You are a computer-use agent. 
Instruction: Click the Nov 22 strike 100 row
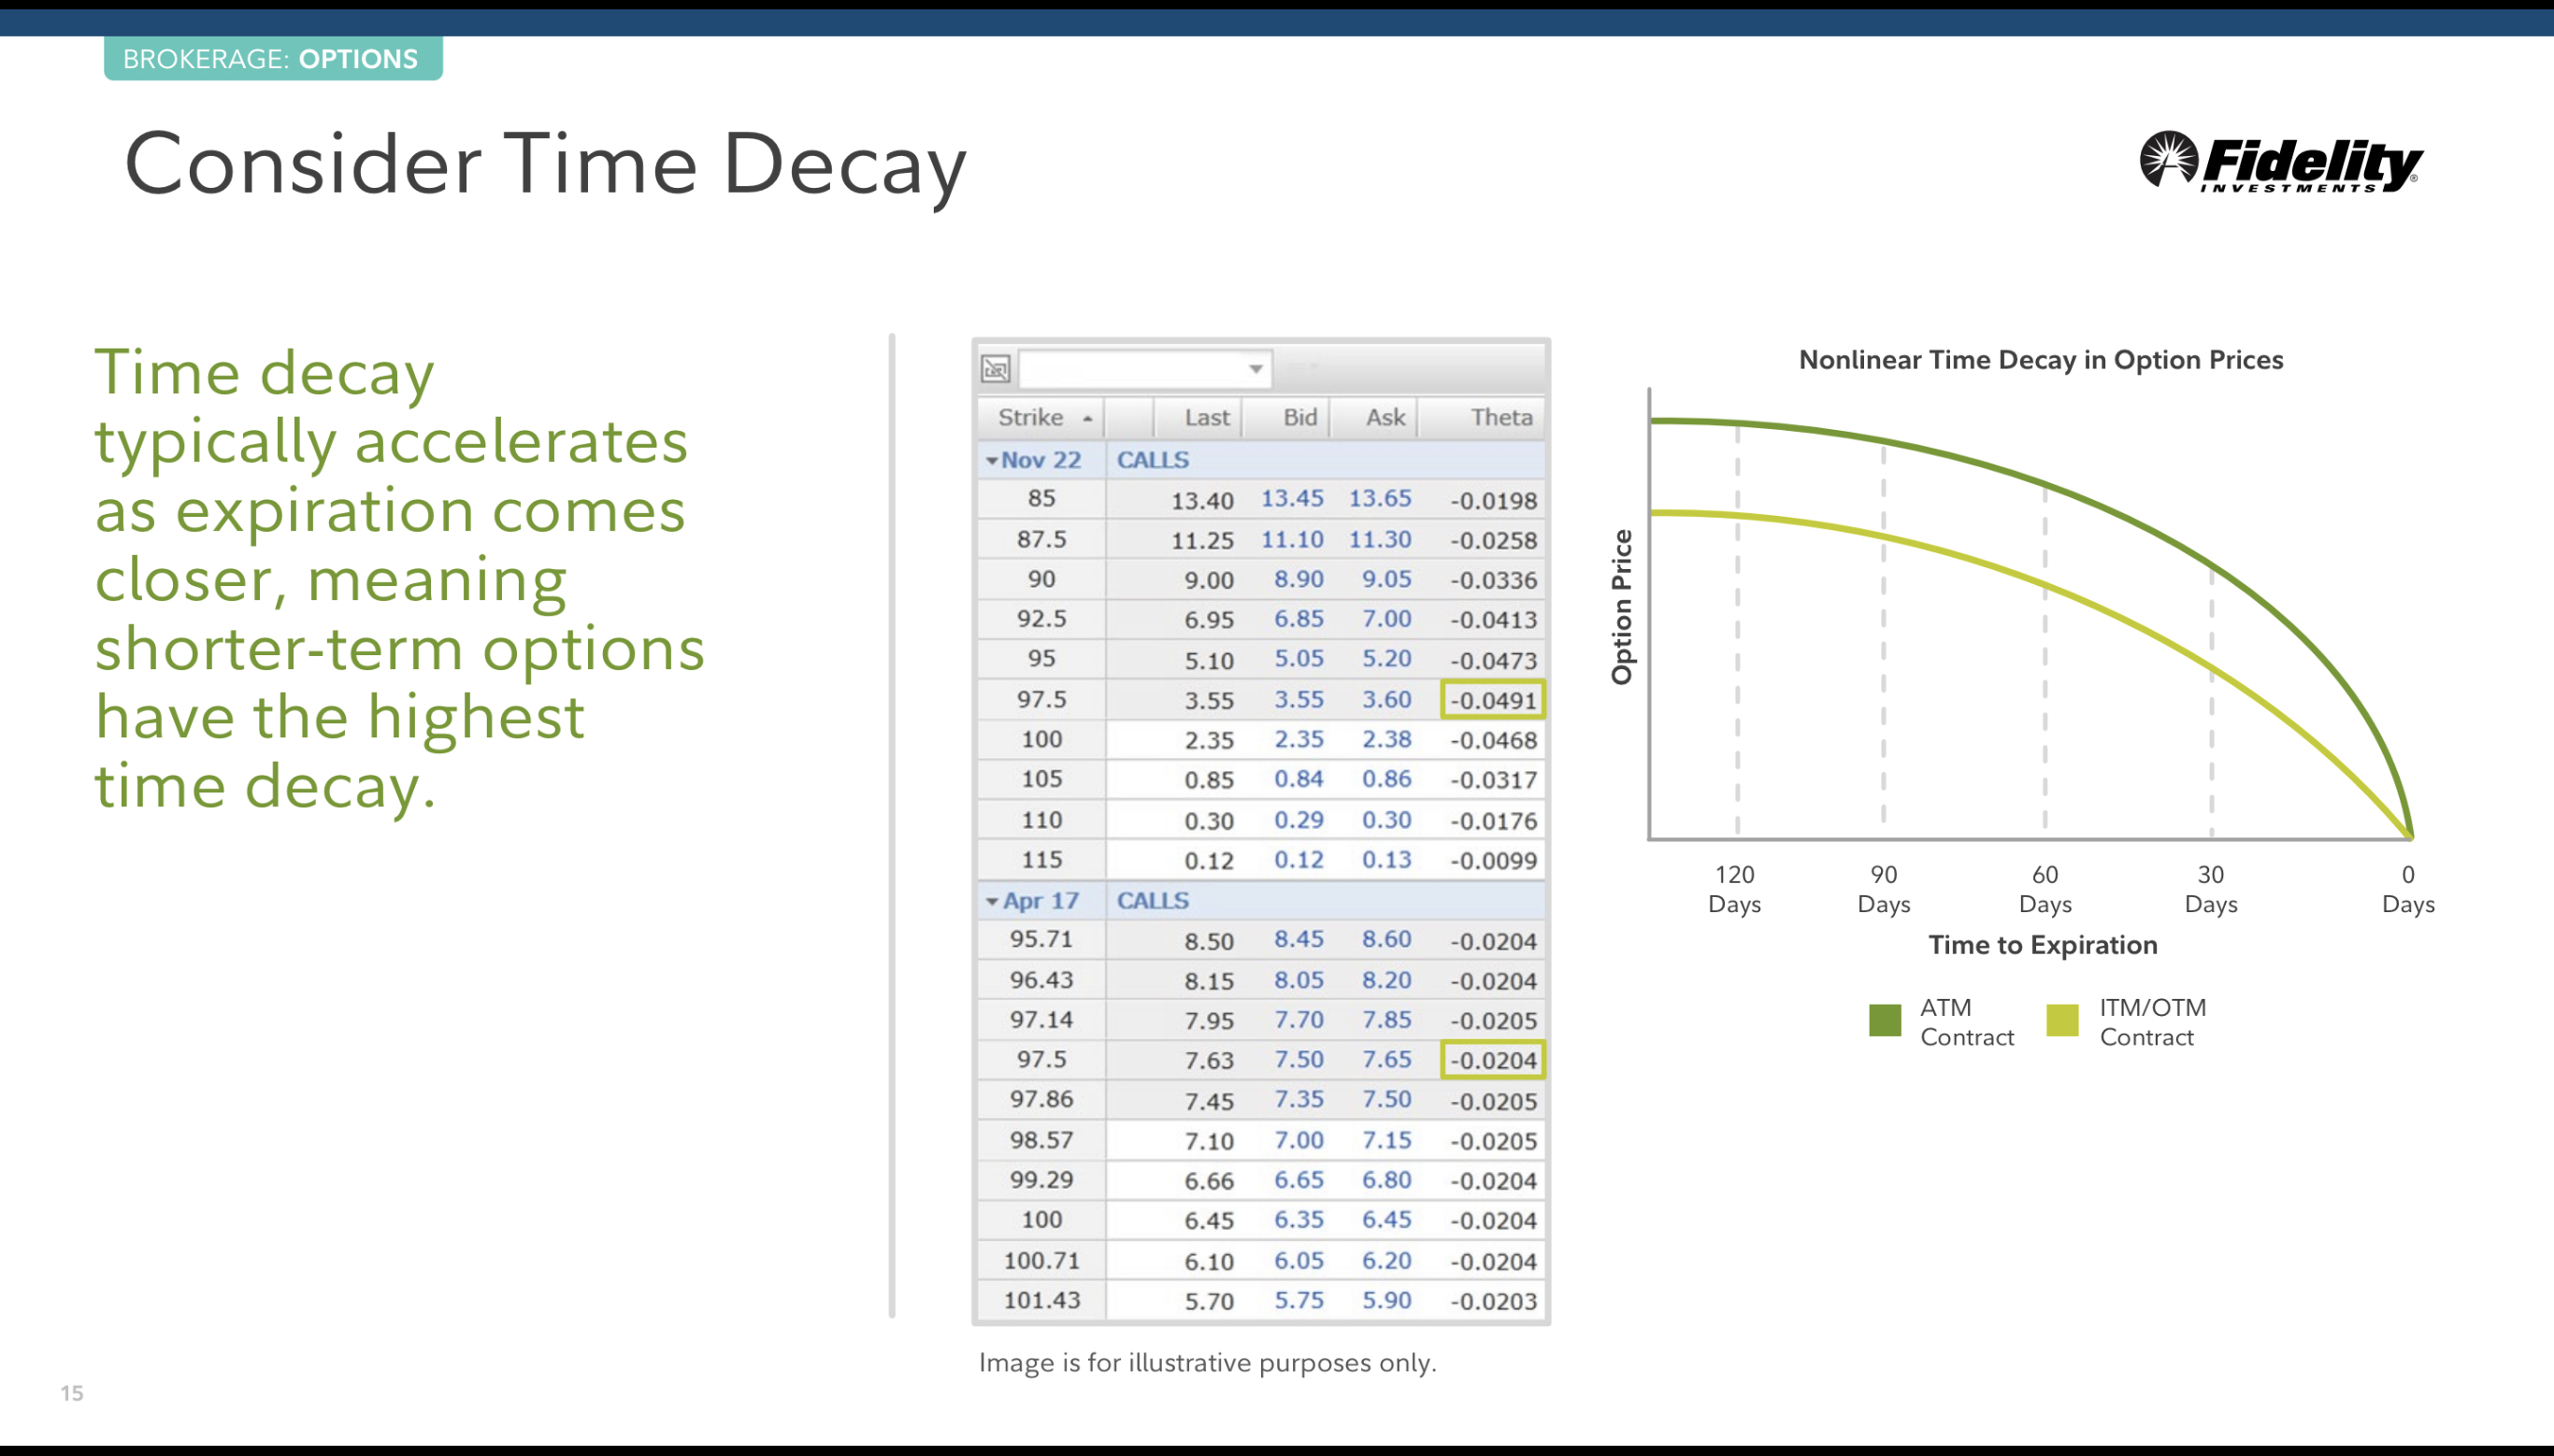[x=1041, y=740]
